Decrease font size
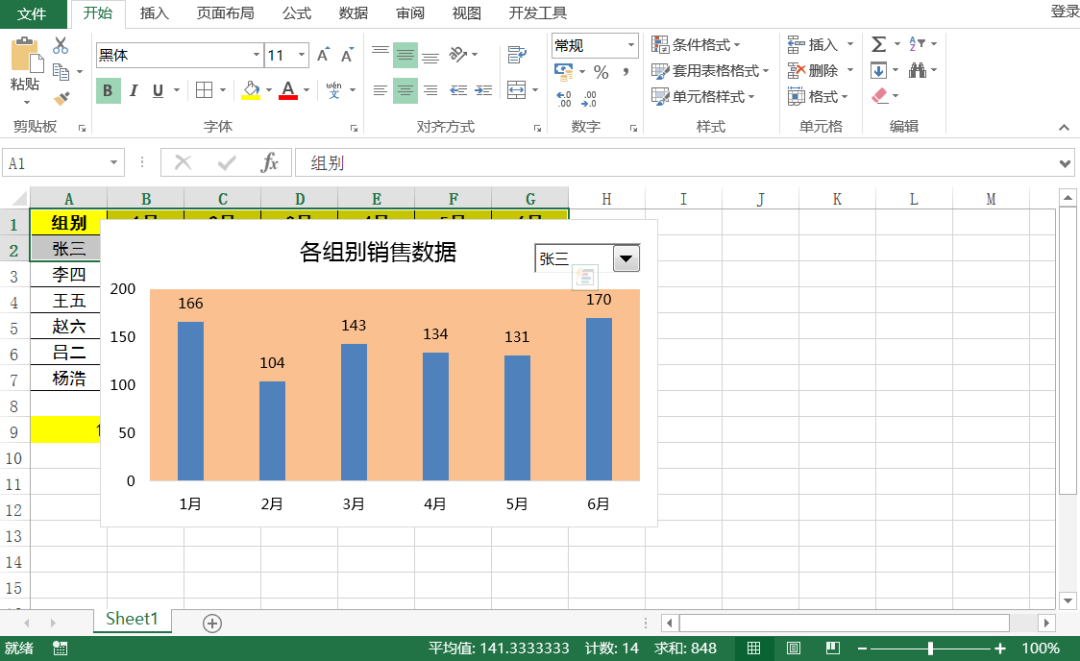Viewport: 1080px width, 661px height. pos(346,55)
